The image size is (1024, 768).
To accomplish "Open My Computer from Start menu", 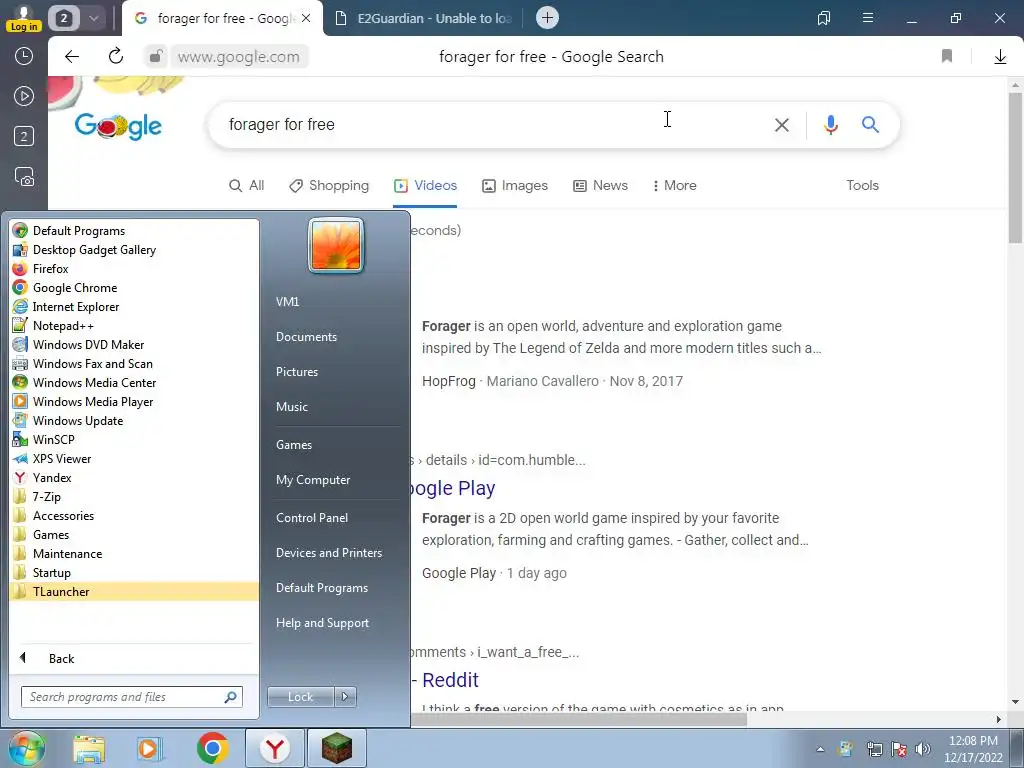I will 313,480.
